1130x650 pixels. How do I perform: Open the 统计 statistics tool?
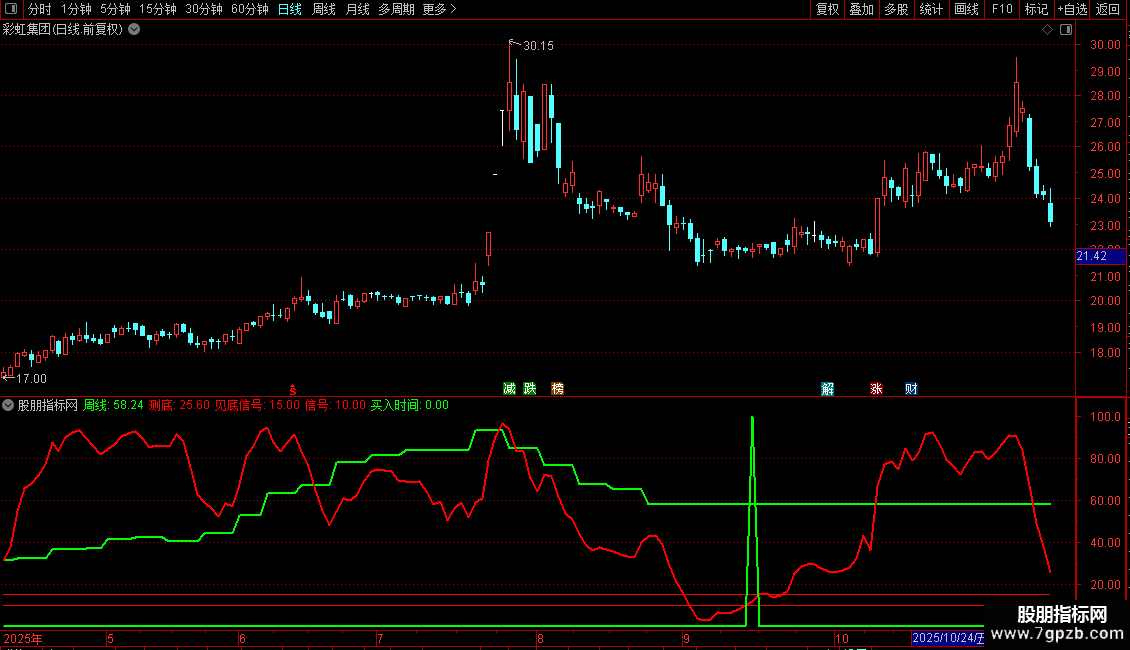click(x=931, y=9)
